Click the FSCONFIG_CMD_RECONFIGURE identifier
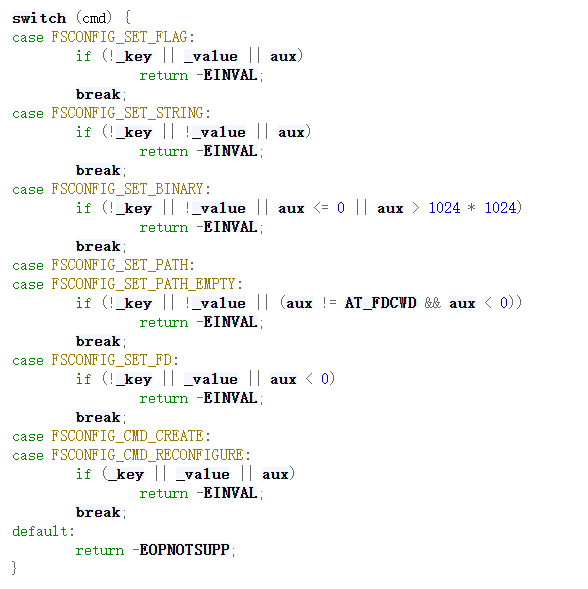Screen dimensions: 588x589 pos(147,455)
